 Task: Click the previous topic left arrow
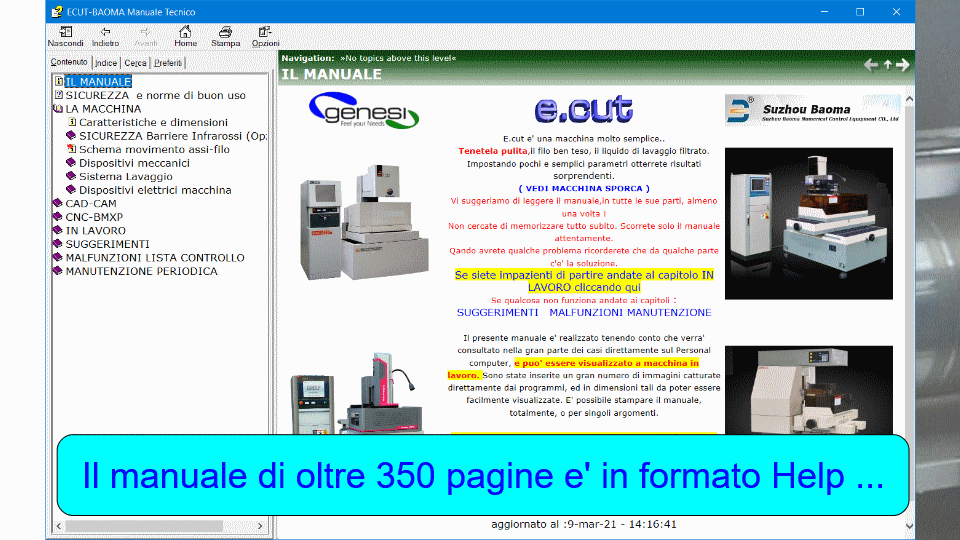point(871,65)
